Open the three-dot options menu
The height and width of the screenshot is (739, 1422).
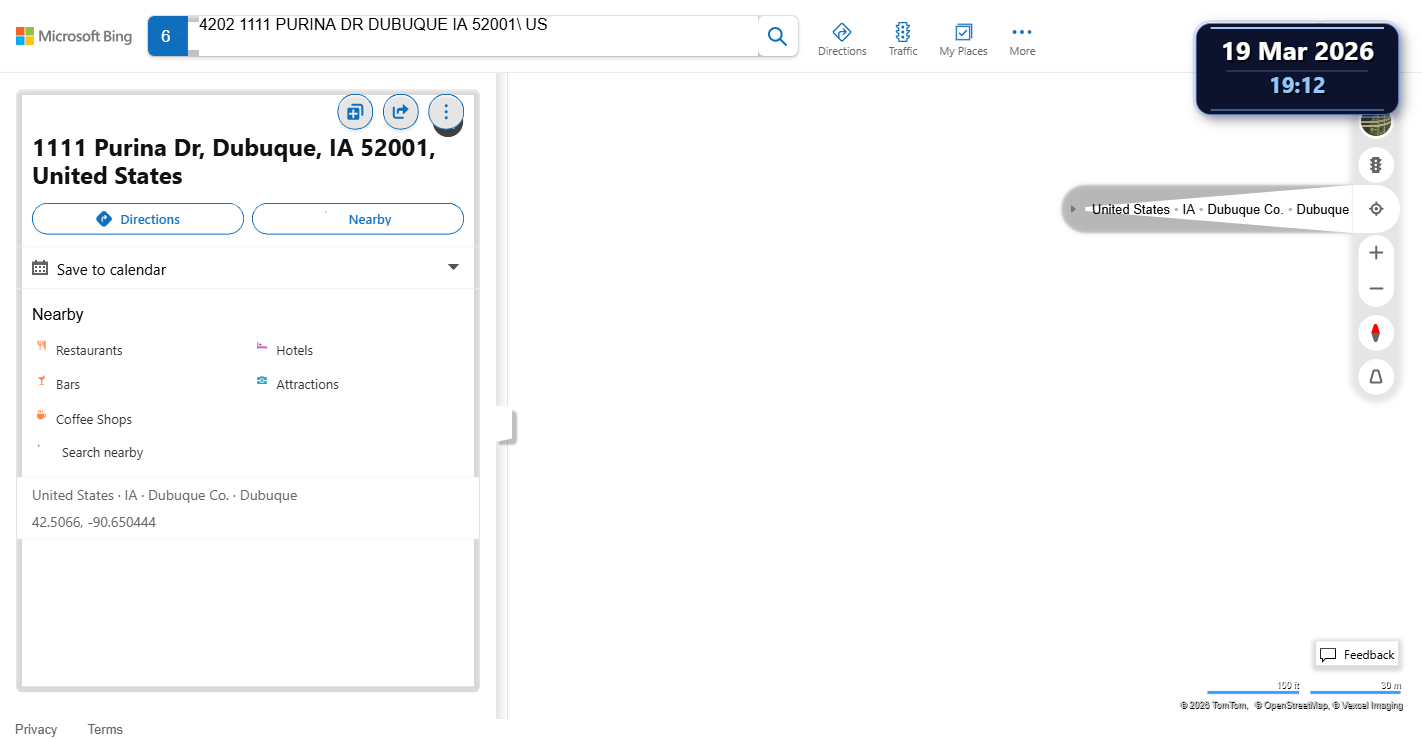(446, 112)
